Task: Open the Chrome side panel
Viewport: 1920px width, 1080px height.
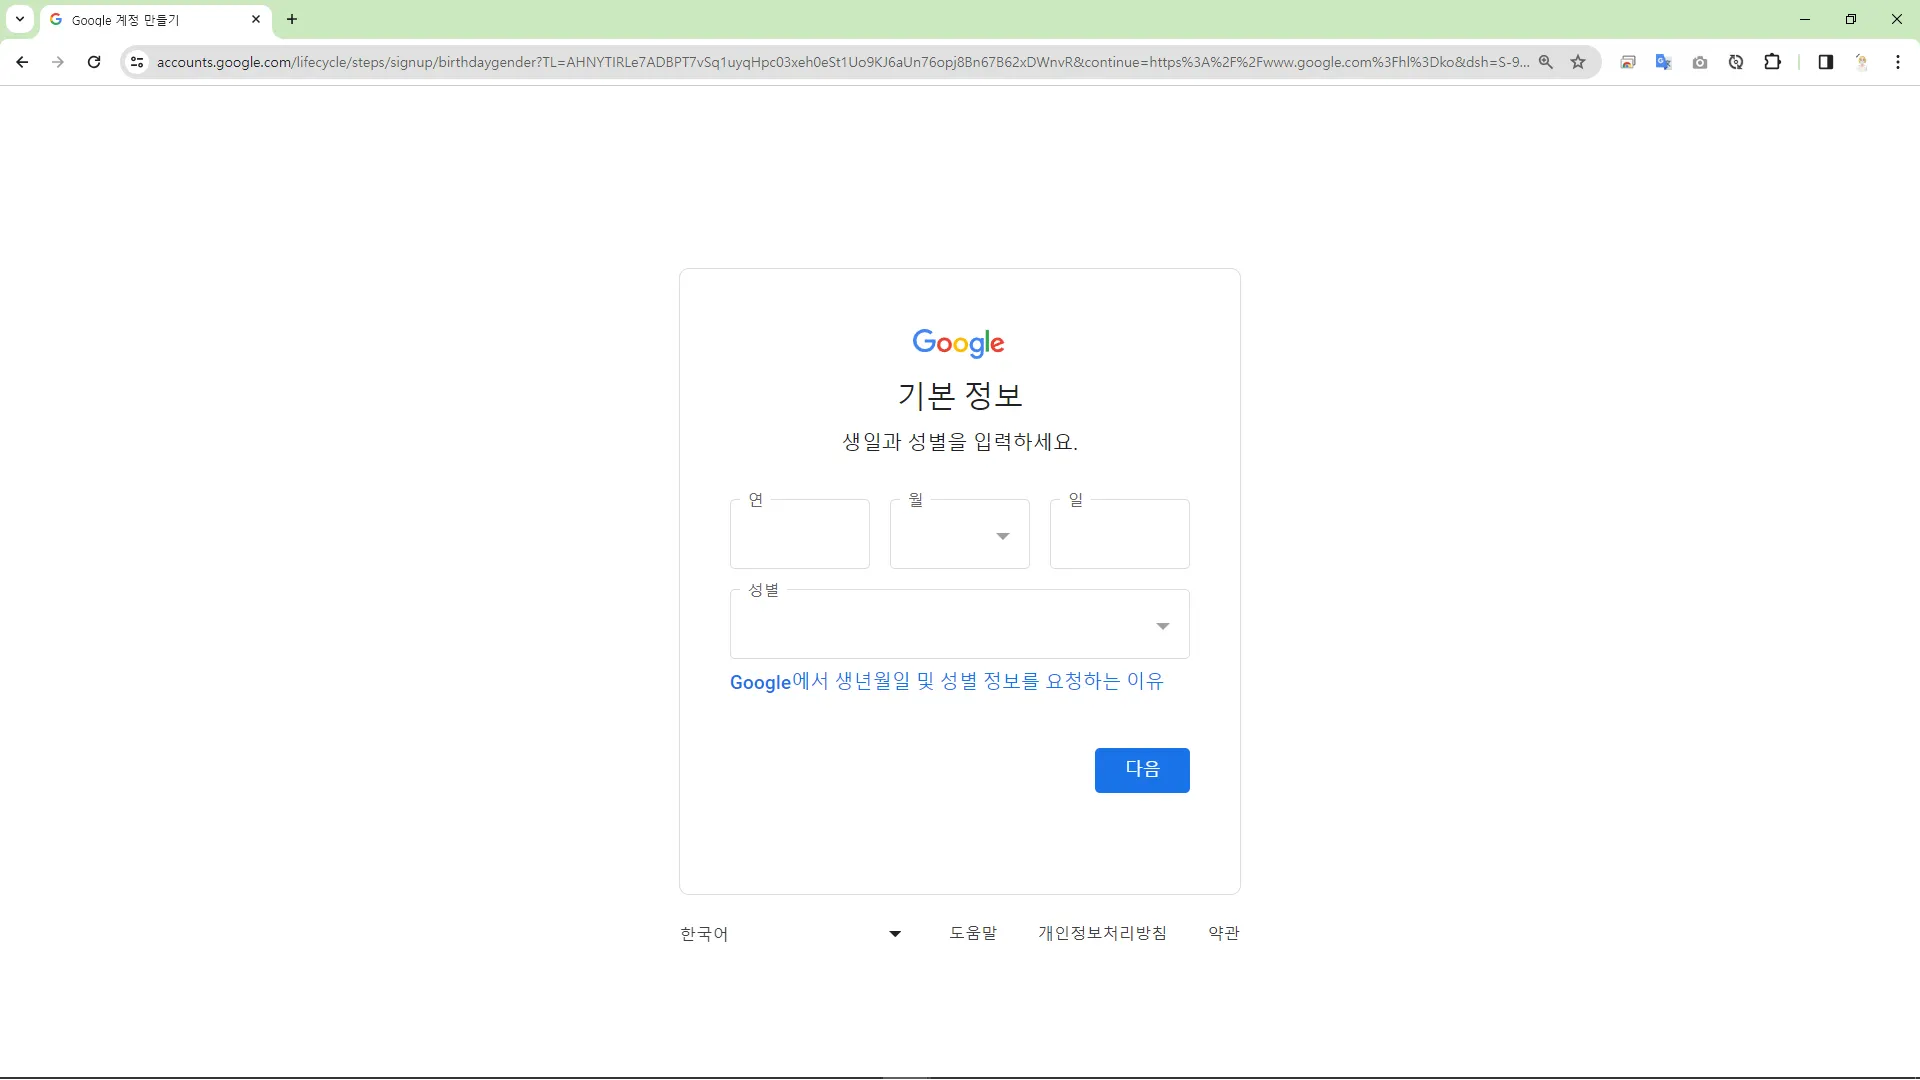Action: [x=1825, y=62]
